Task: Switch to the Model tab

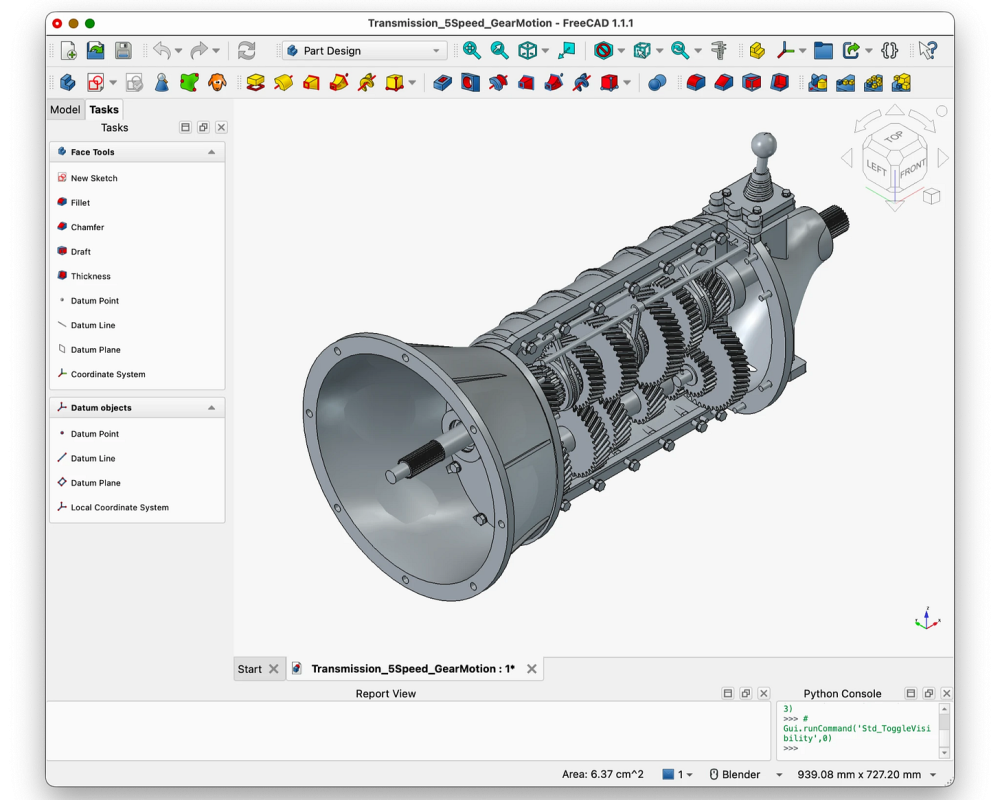Action: [65, 110]
